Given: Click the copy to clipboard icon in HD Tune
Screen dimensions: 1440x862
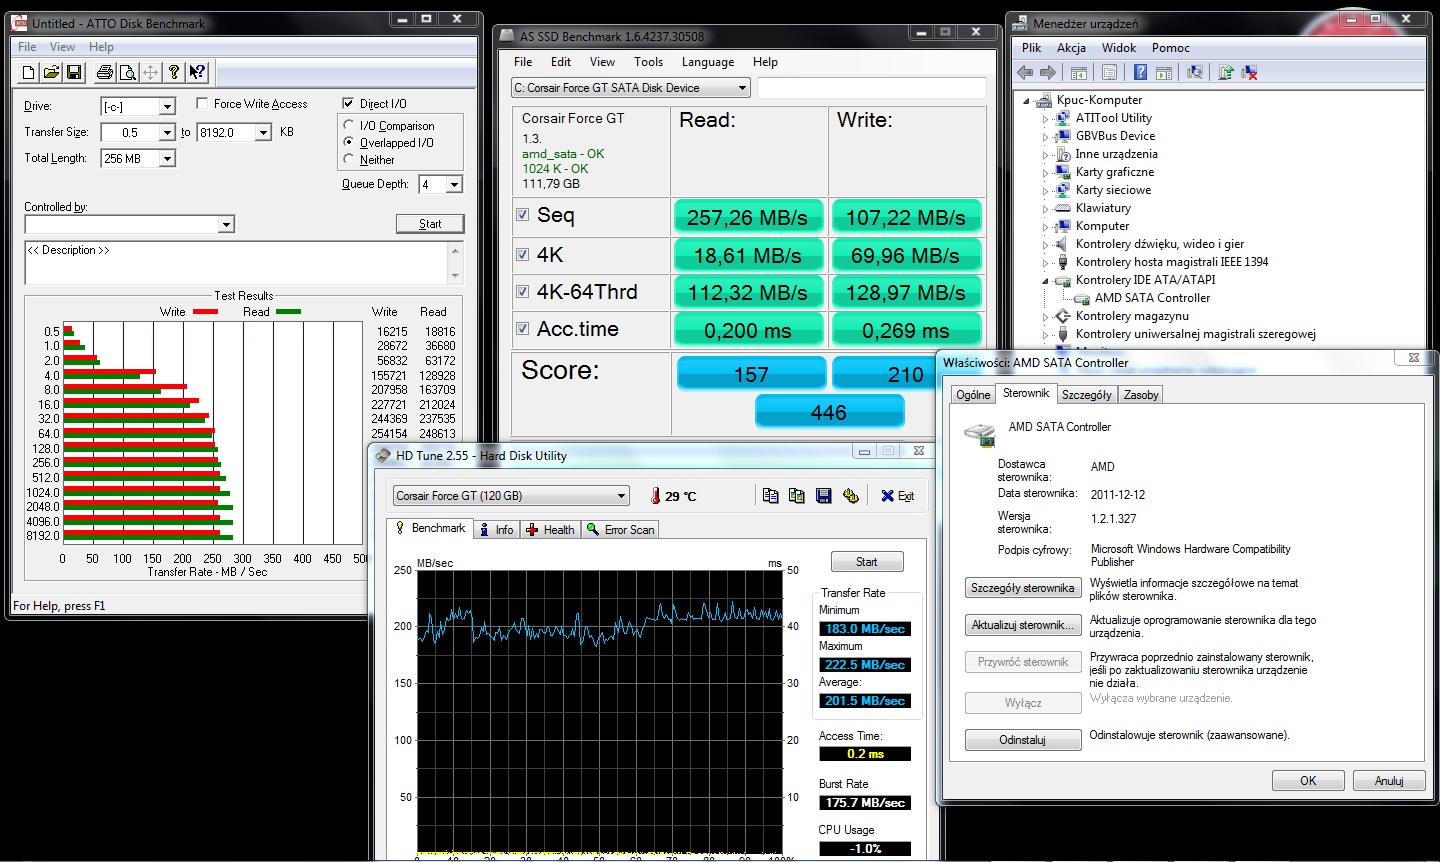Looking at the screenshot, I should pos(770,496).
